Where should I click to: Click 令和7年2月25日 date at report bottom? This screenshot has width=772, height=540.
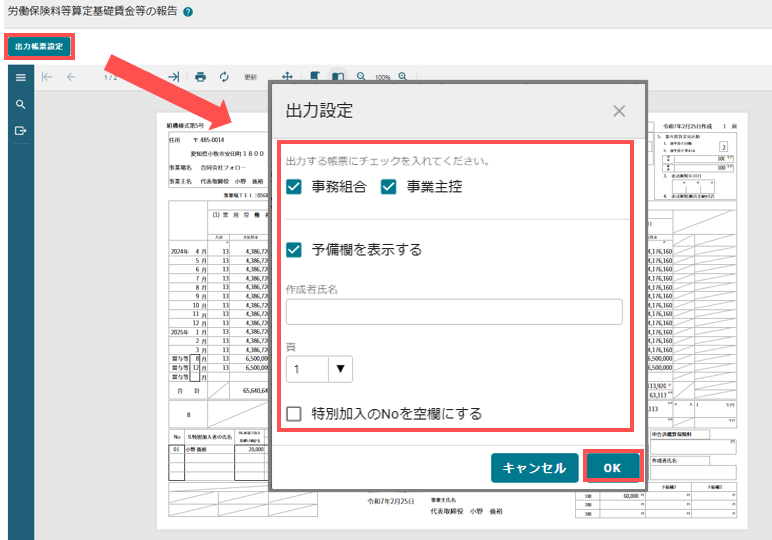pos(390,501)
